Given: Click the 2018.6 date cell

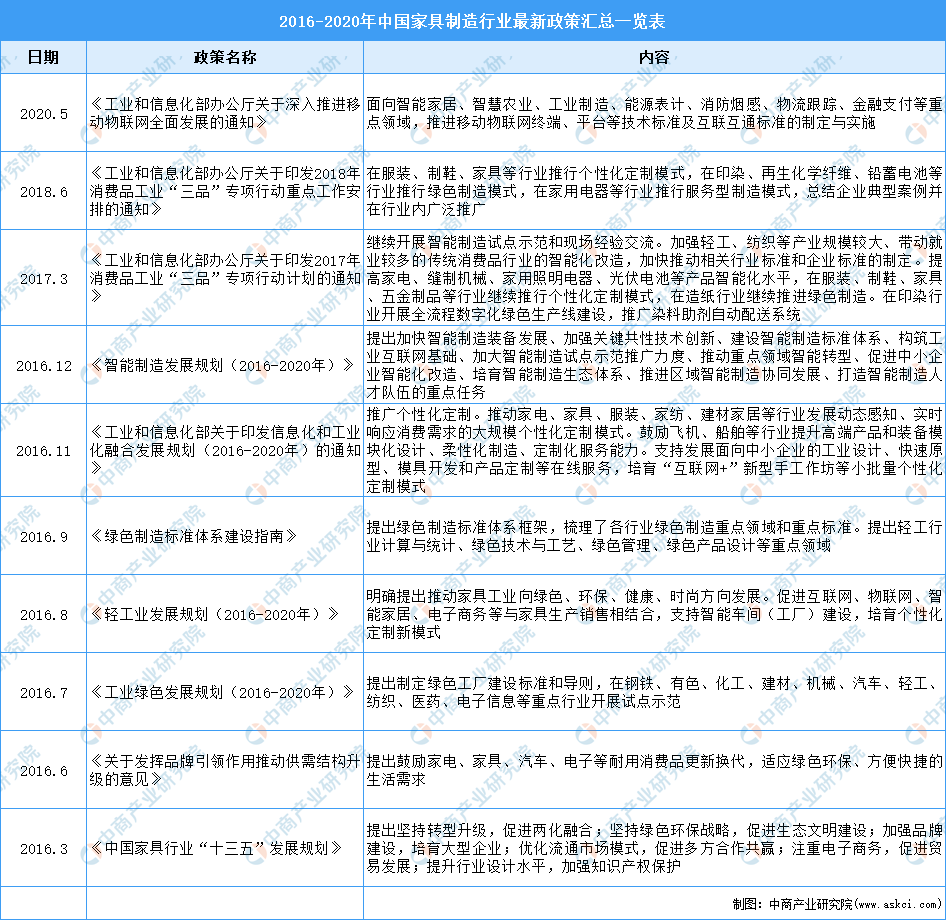Looking at the screenshot, I should (x=43, y=192).
